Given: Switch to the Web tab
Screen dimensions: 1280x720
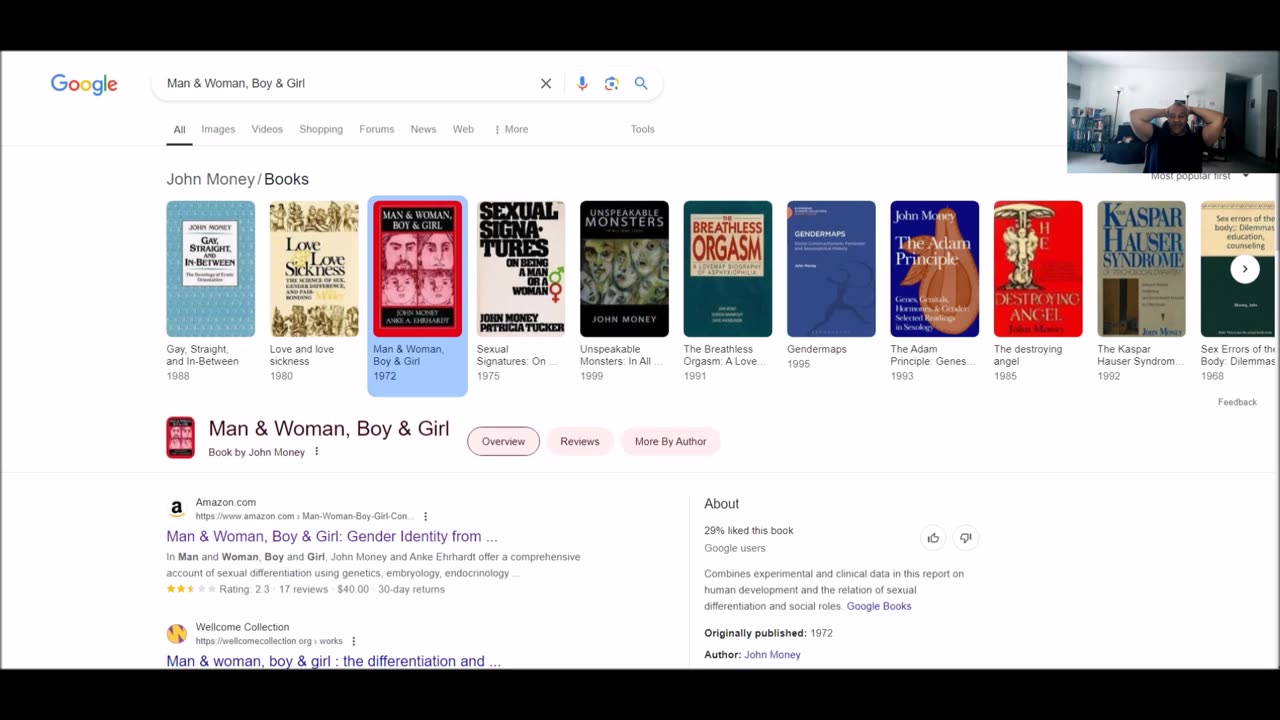Looking at the screenshot, I should (463, 130).
